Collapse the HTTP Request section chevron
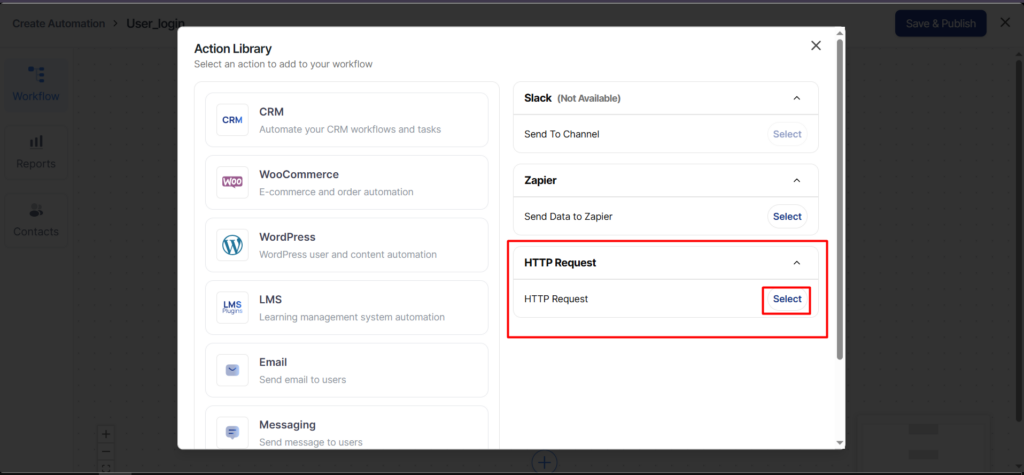The width and height of the screenshot is (1024, 475). click(x=796, y=263)
